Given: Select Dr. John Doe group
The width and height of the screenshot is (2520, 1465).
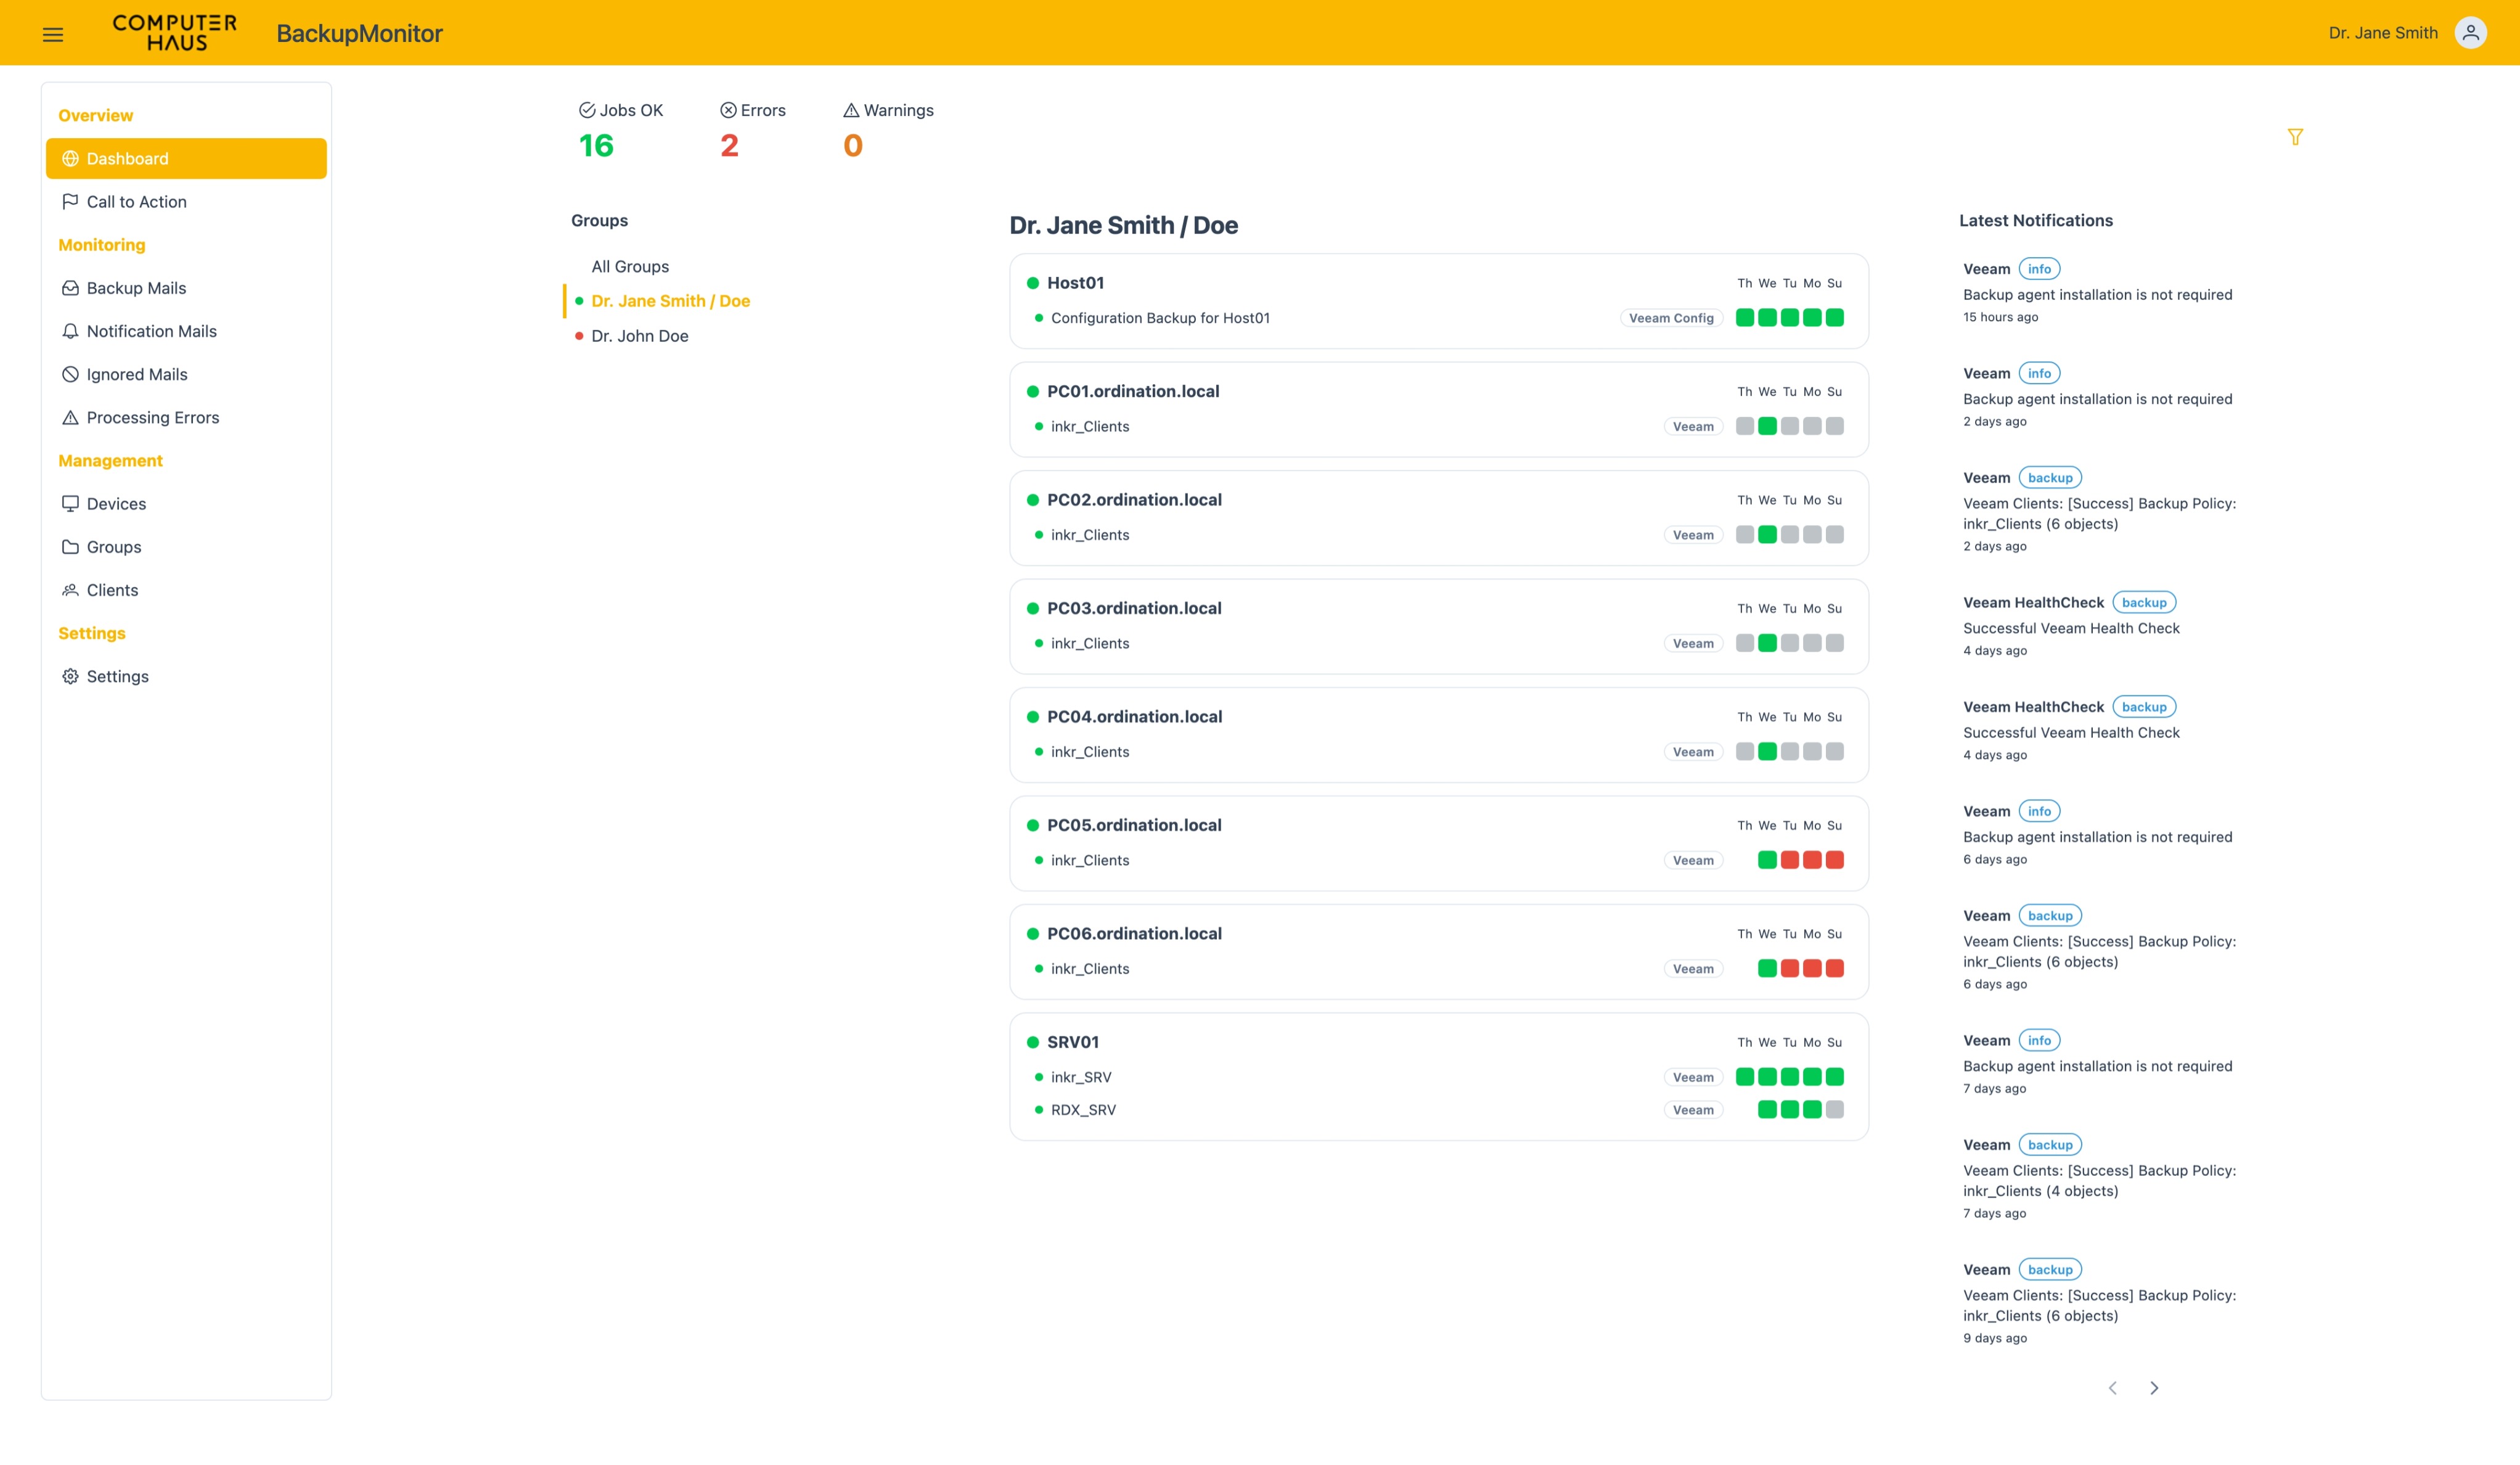Looking at the screenshot, I should (x=640, y=336).
